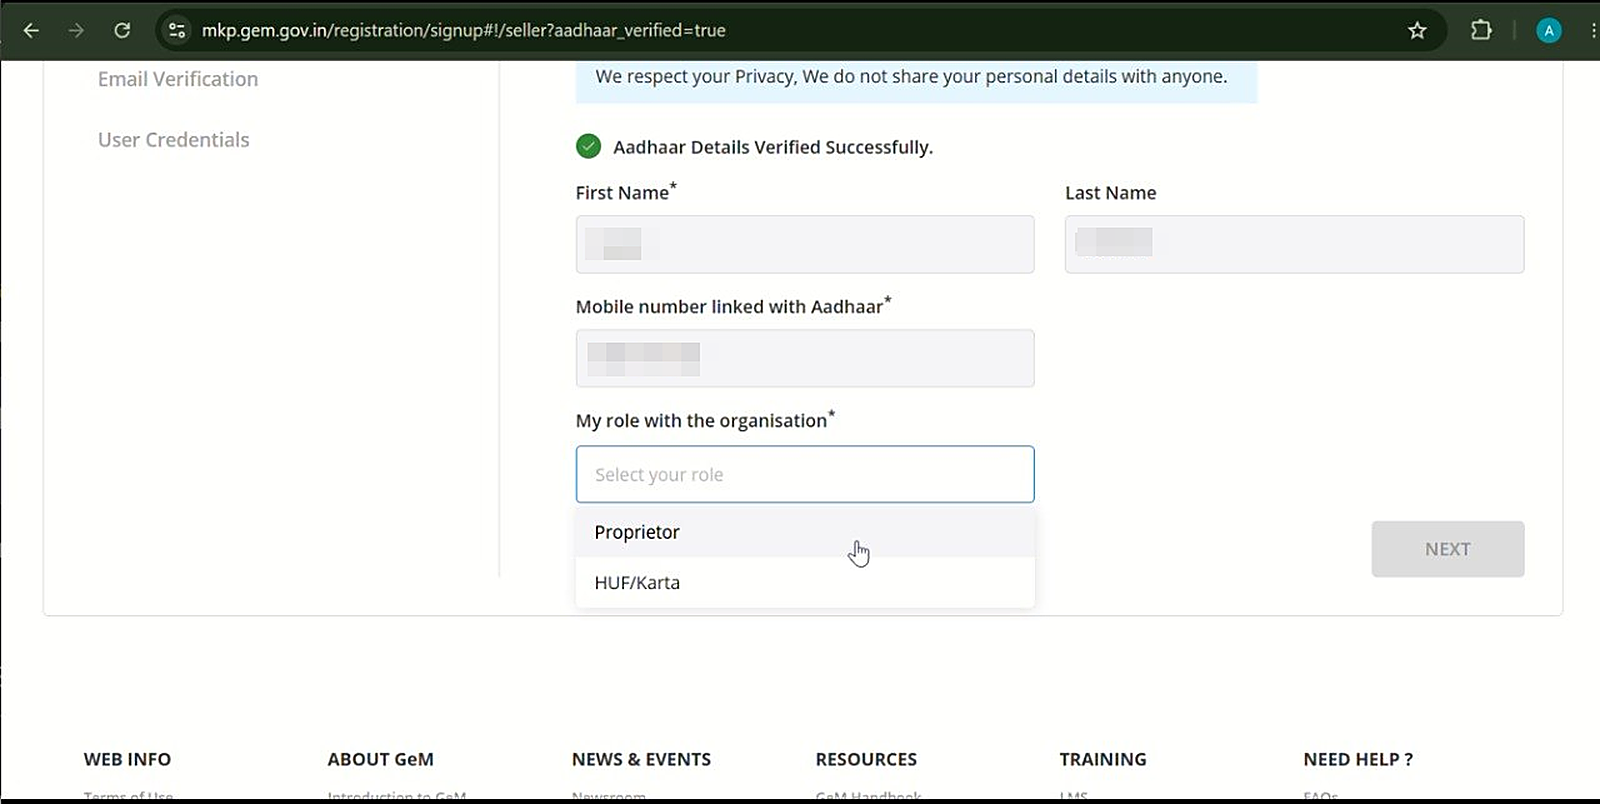
Task: Open site information icon in address bar
Action: 177,30
